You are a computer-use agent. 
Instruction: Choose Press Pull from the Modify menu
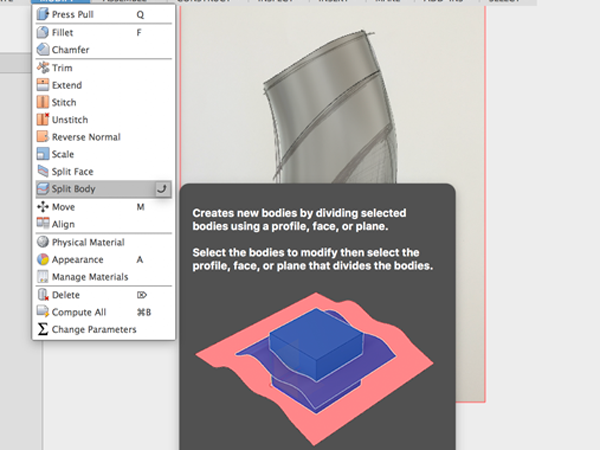click(103, 15)
